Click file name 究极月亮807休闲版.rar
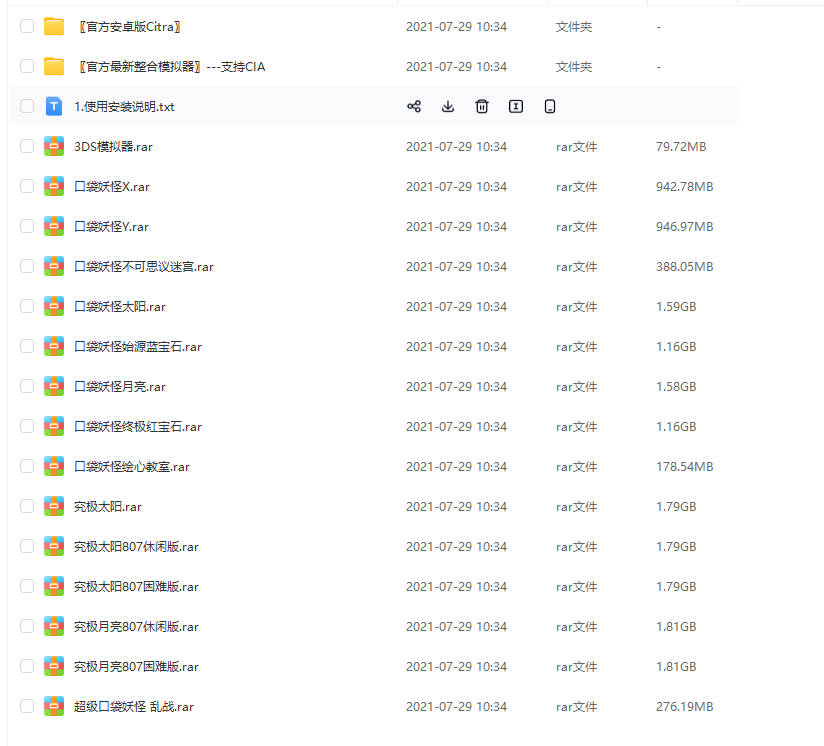The height and width of the screenshot is (746, 824). click(x=136, y=626)
